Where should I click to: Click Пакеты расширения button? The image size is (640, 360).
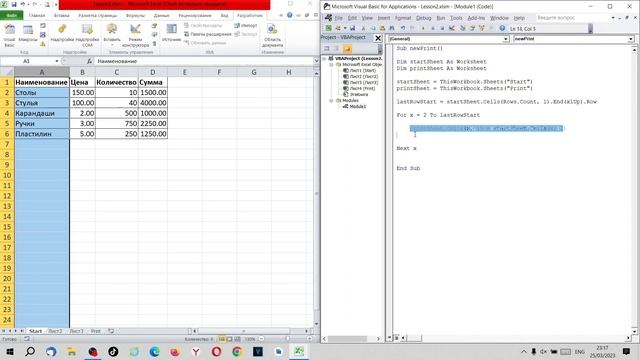[x=207, y=34]
